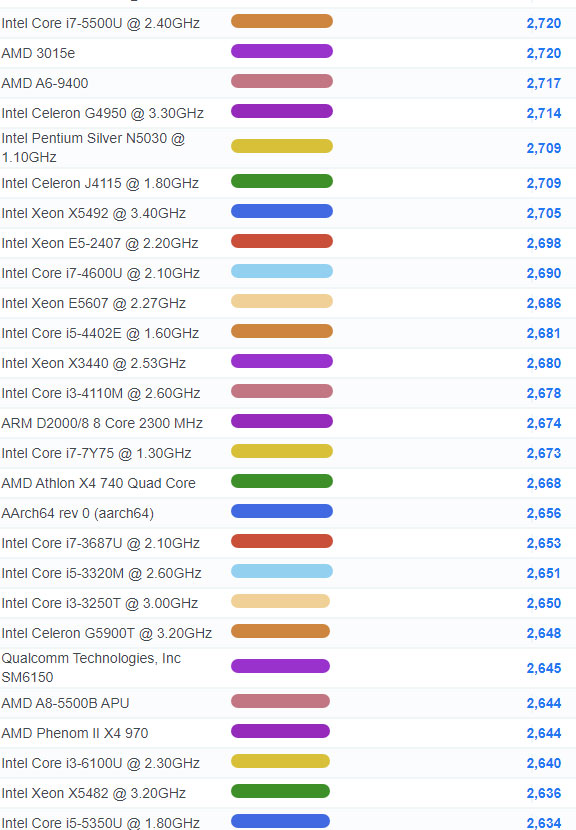This screenshot has height=830, width=576.
Task: Click score 2,717 for AMD A6-9400
Action: point(544,83)
